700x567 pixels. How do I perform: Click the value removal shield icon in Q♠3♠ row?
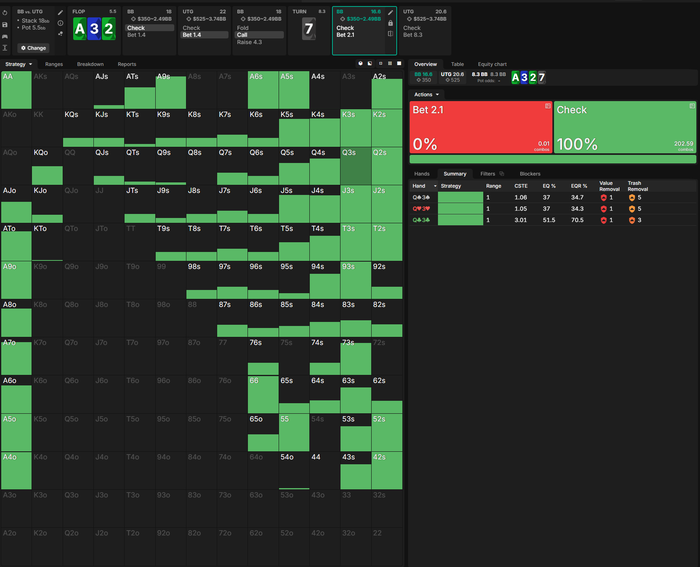pos(603,197)
